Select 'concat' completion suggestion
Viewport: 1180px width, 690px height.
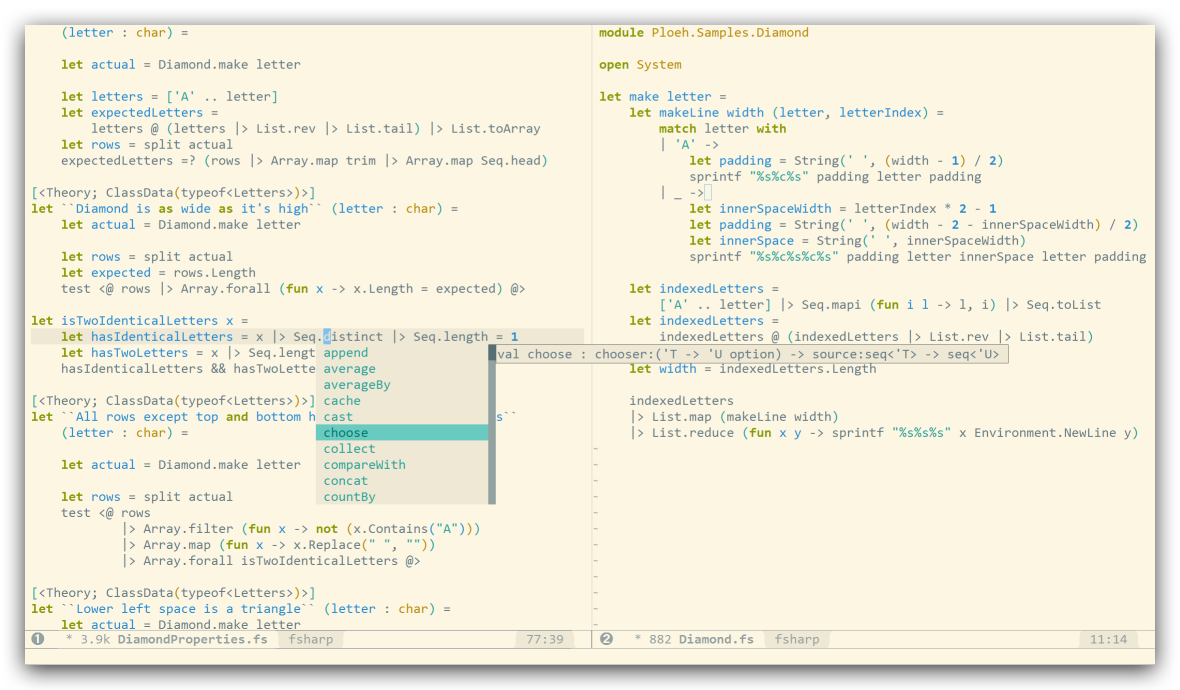(403, 480)
